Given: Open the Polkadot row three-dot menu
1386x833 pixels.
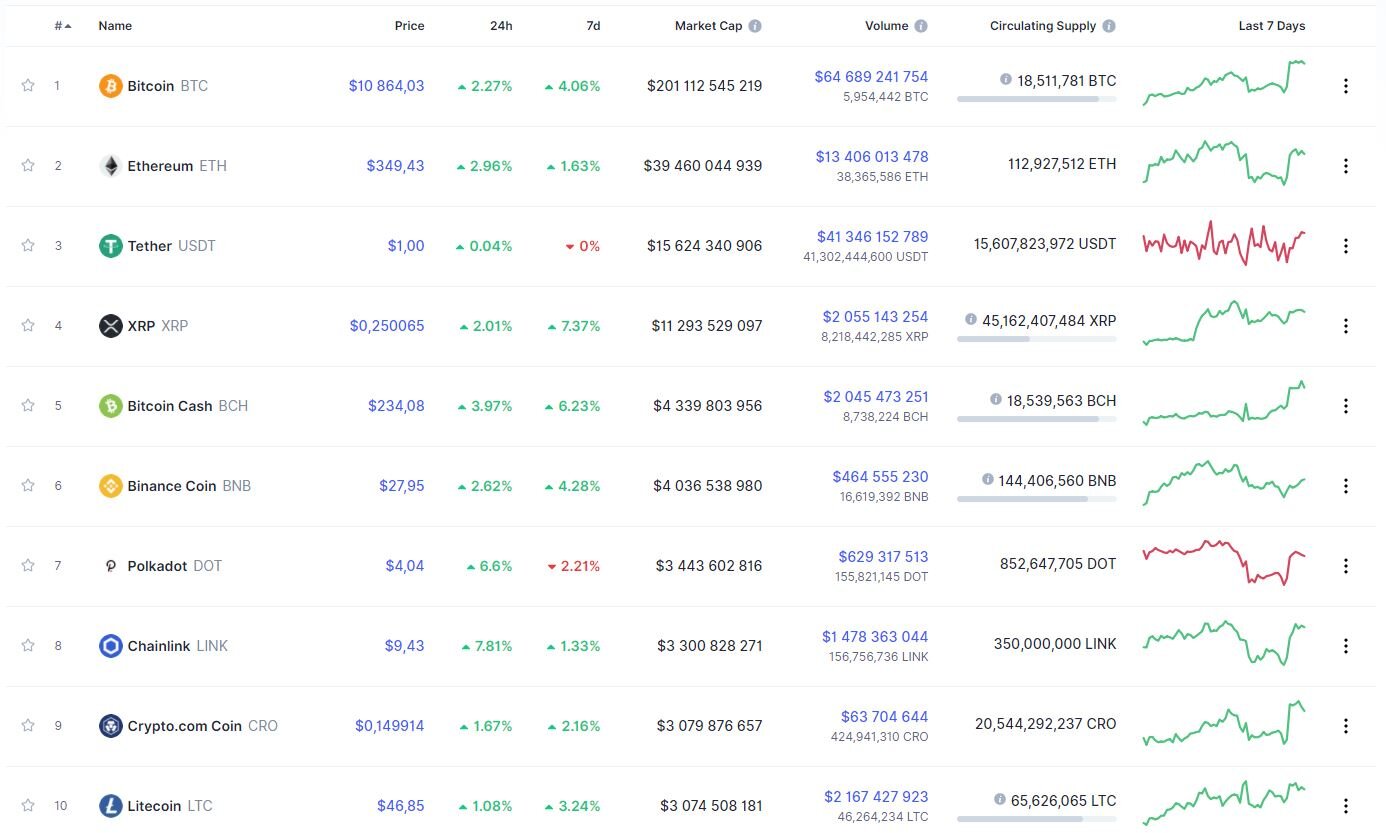Looking at the screenshot, I should click(1345, 566).
